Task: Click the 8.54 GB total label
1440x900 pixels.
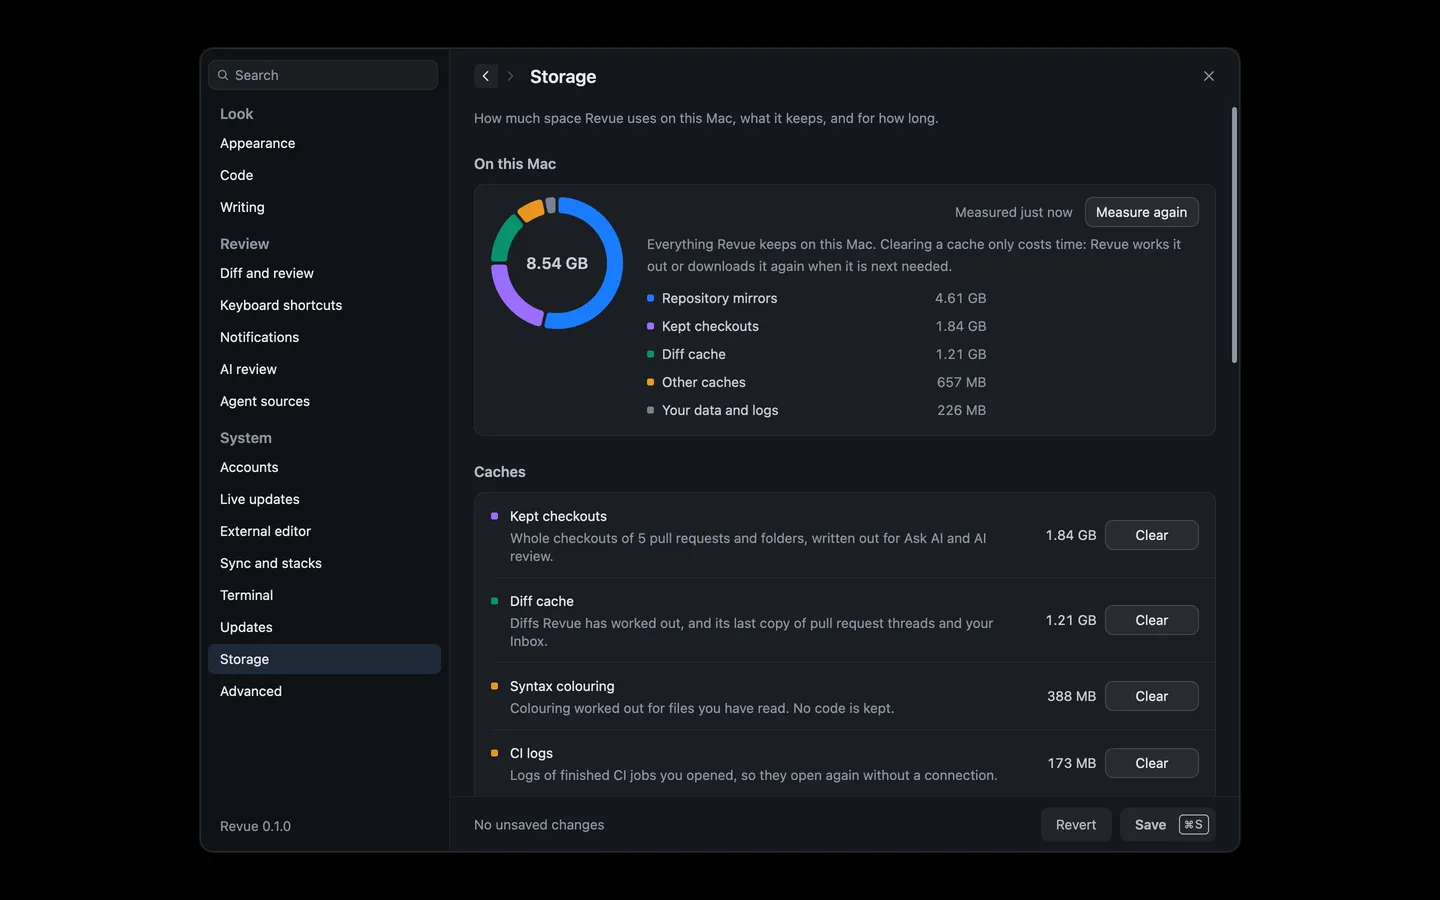Action: click(557, 263)
